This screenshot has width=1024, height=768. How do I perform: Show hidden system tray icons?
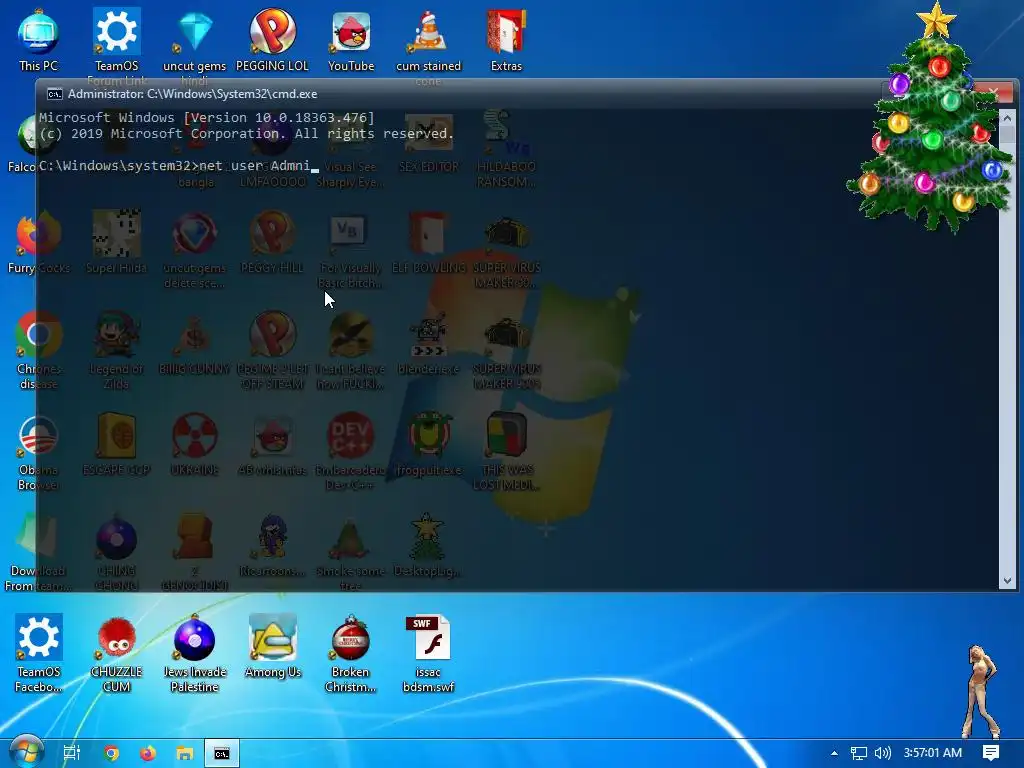834,753
